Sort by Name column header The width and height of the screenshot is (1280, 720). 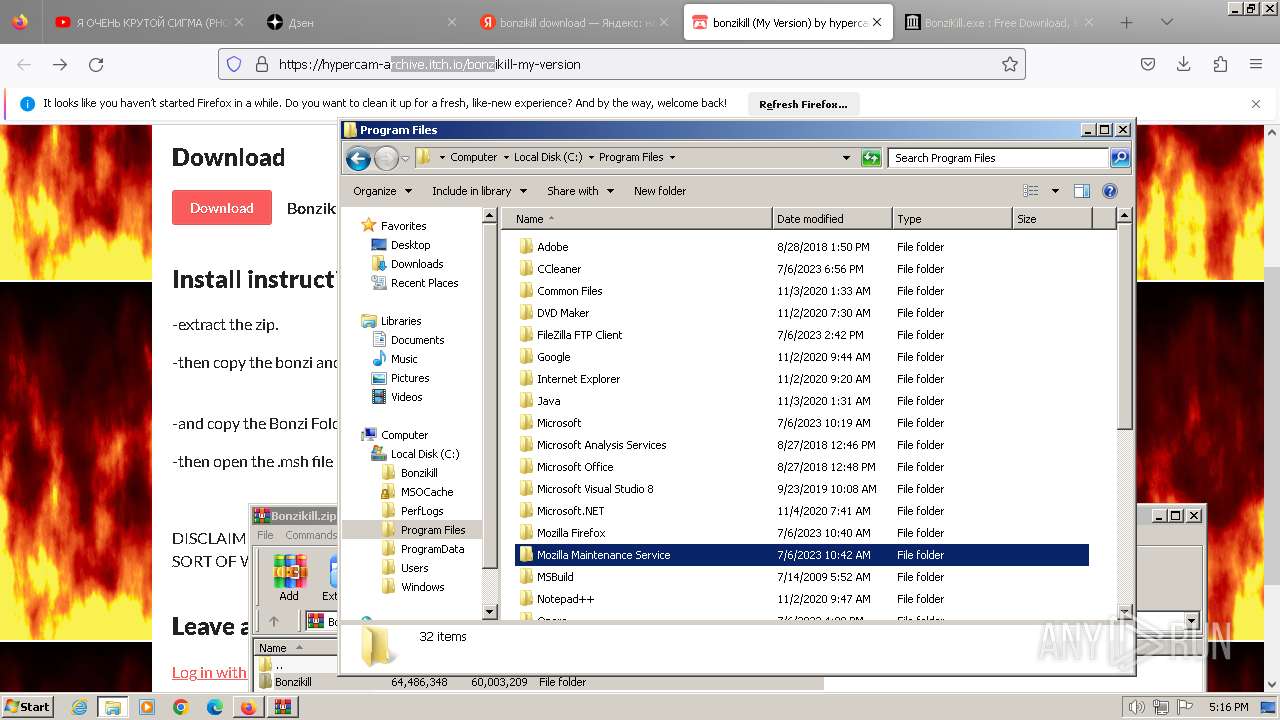pos(636,219)
